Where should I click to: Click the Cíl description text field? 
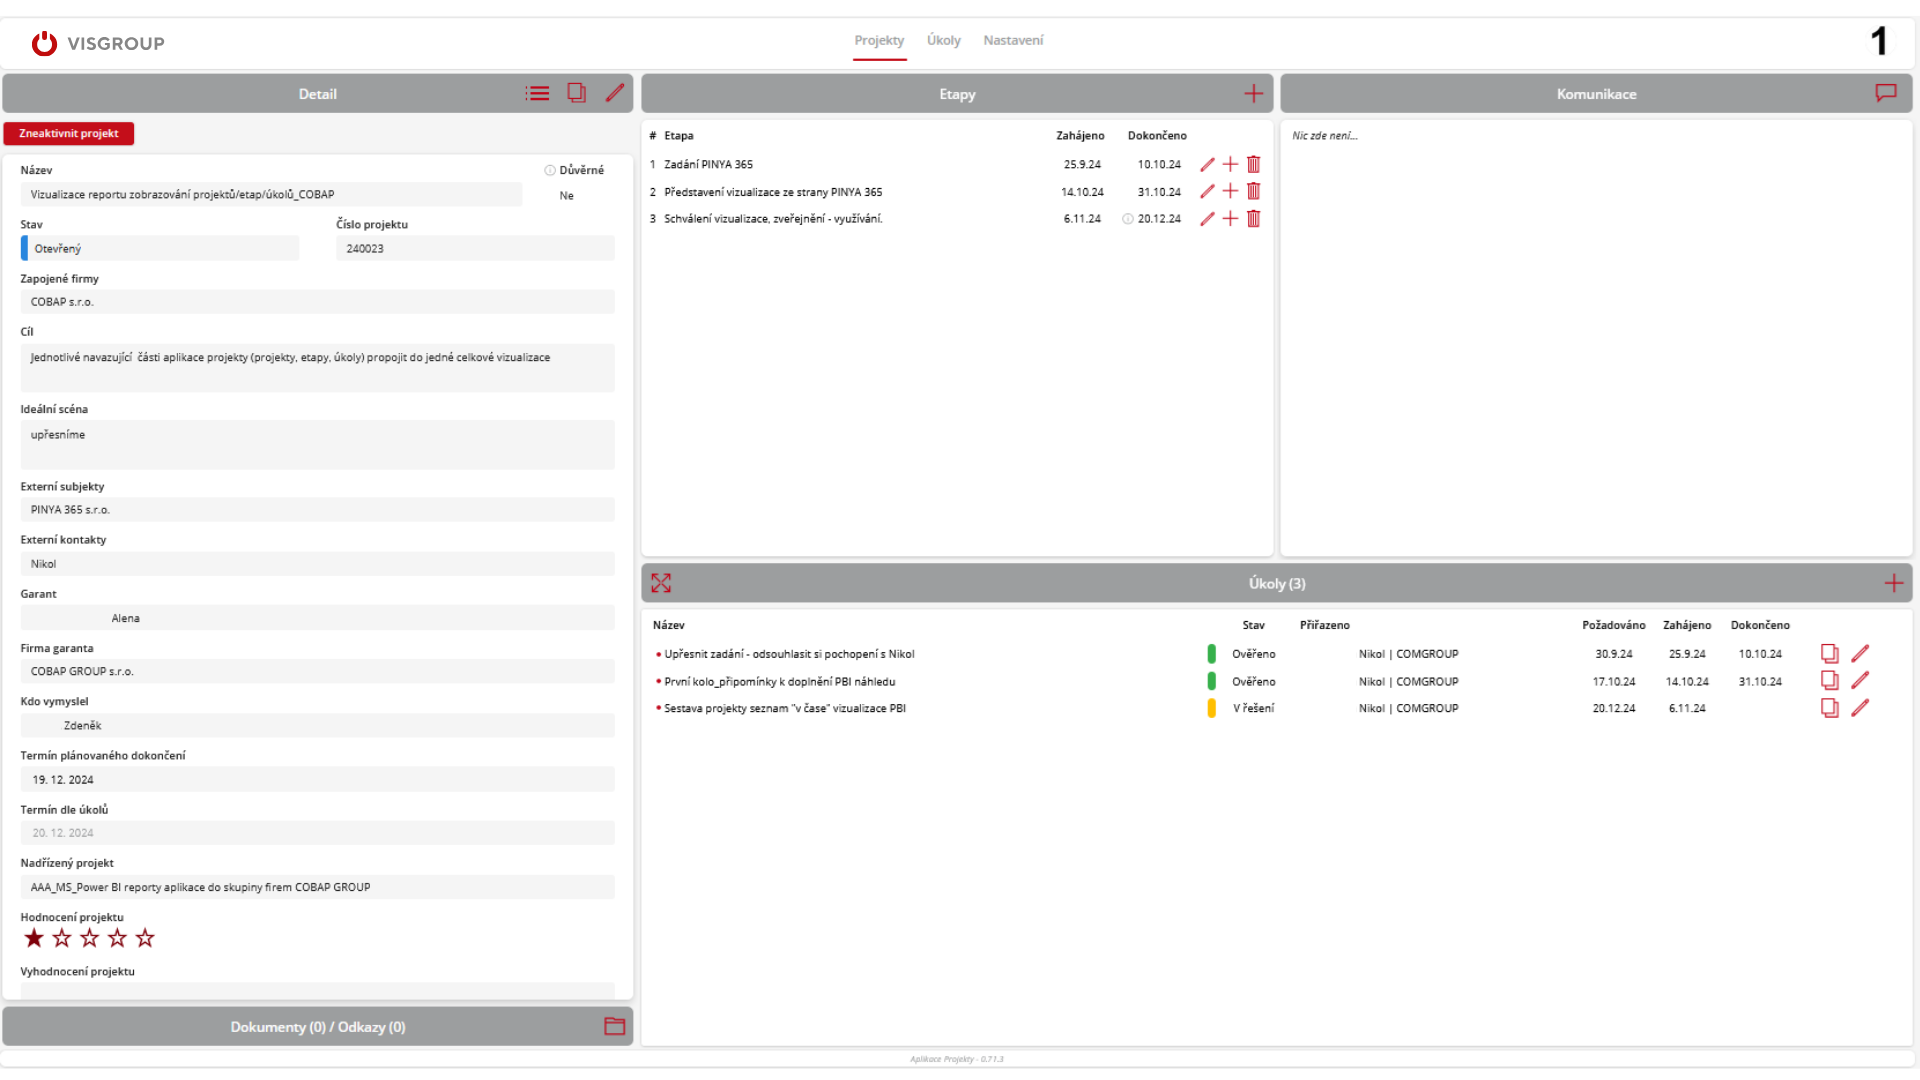point(317,368)
